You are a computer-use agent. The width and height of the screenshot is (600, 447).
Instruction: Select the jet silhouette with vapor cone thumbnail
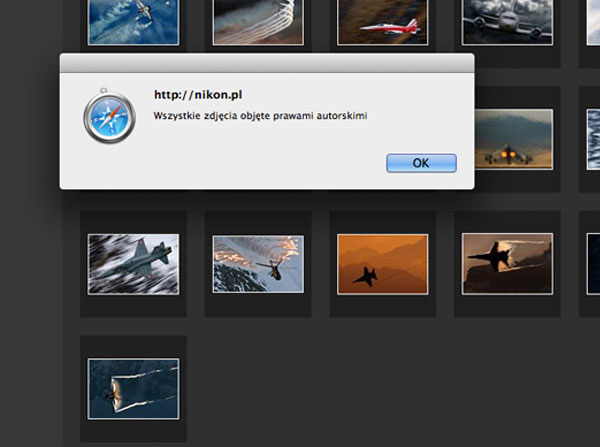pos(507,264)
